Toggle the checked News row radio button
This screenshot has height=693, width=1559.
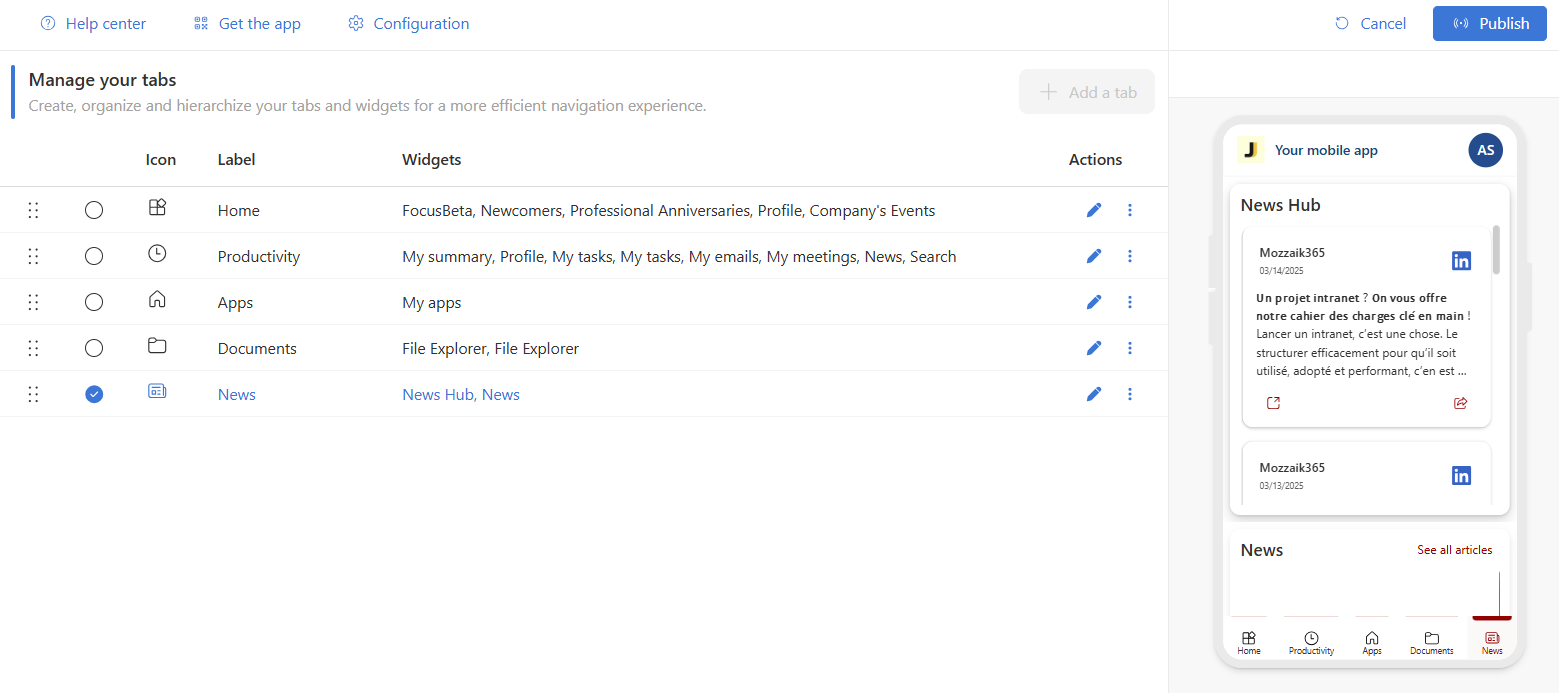[94, 394]
